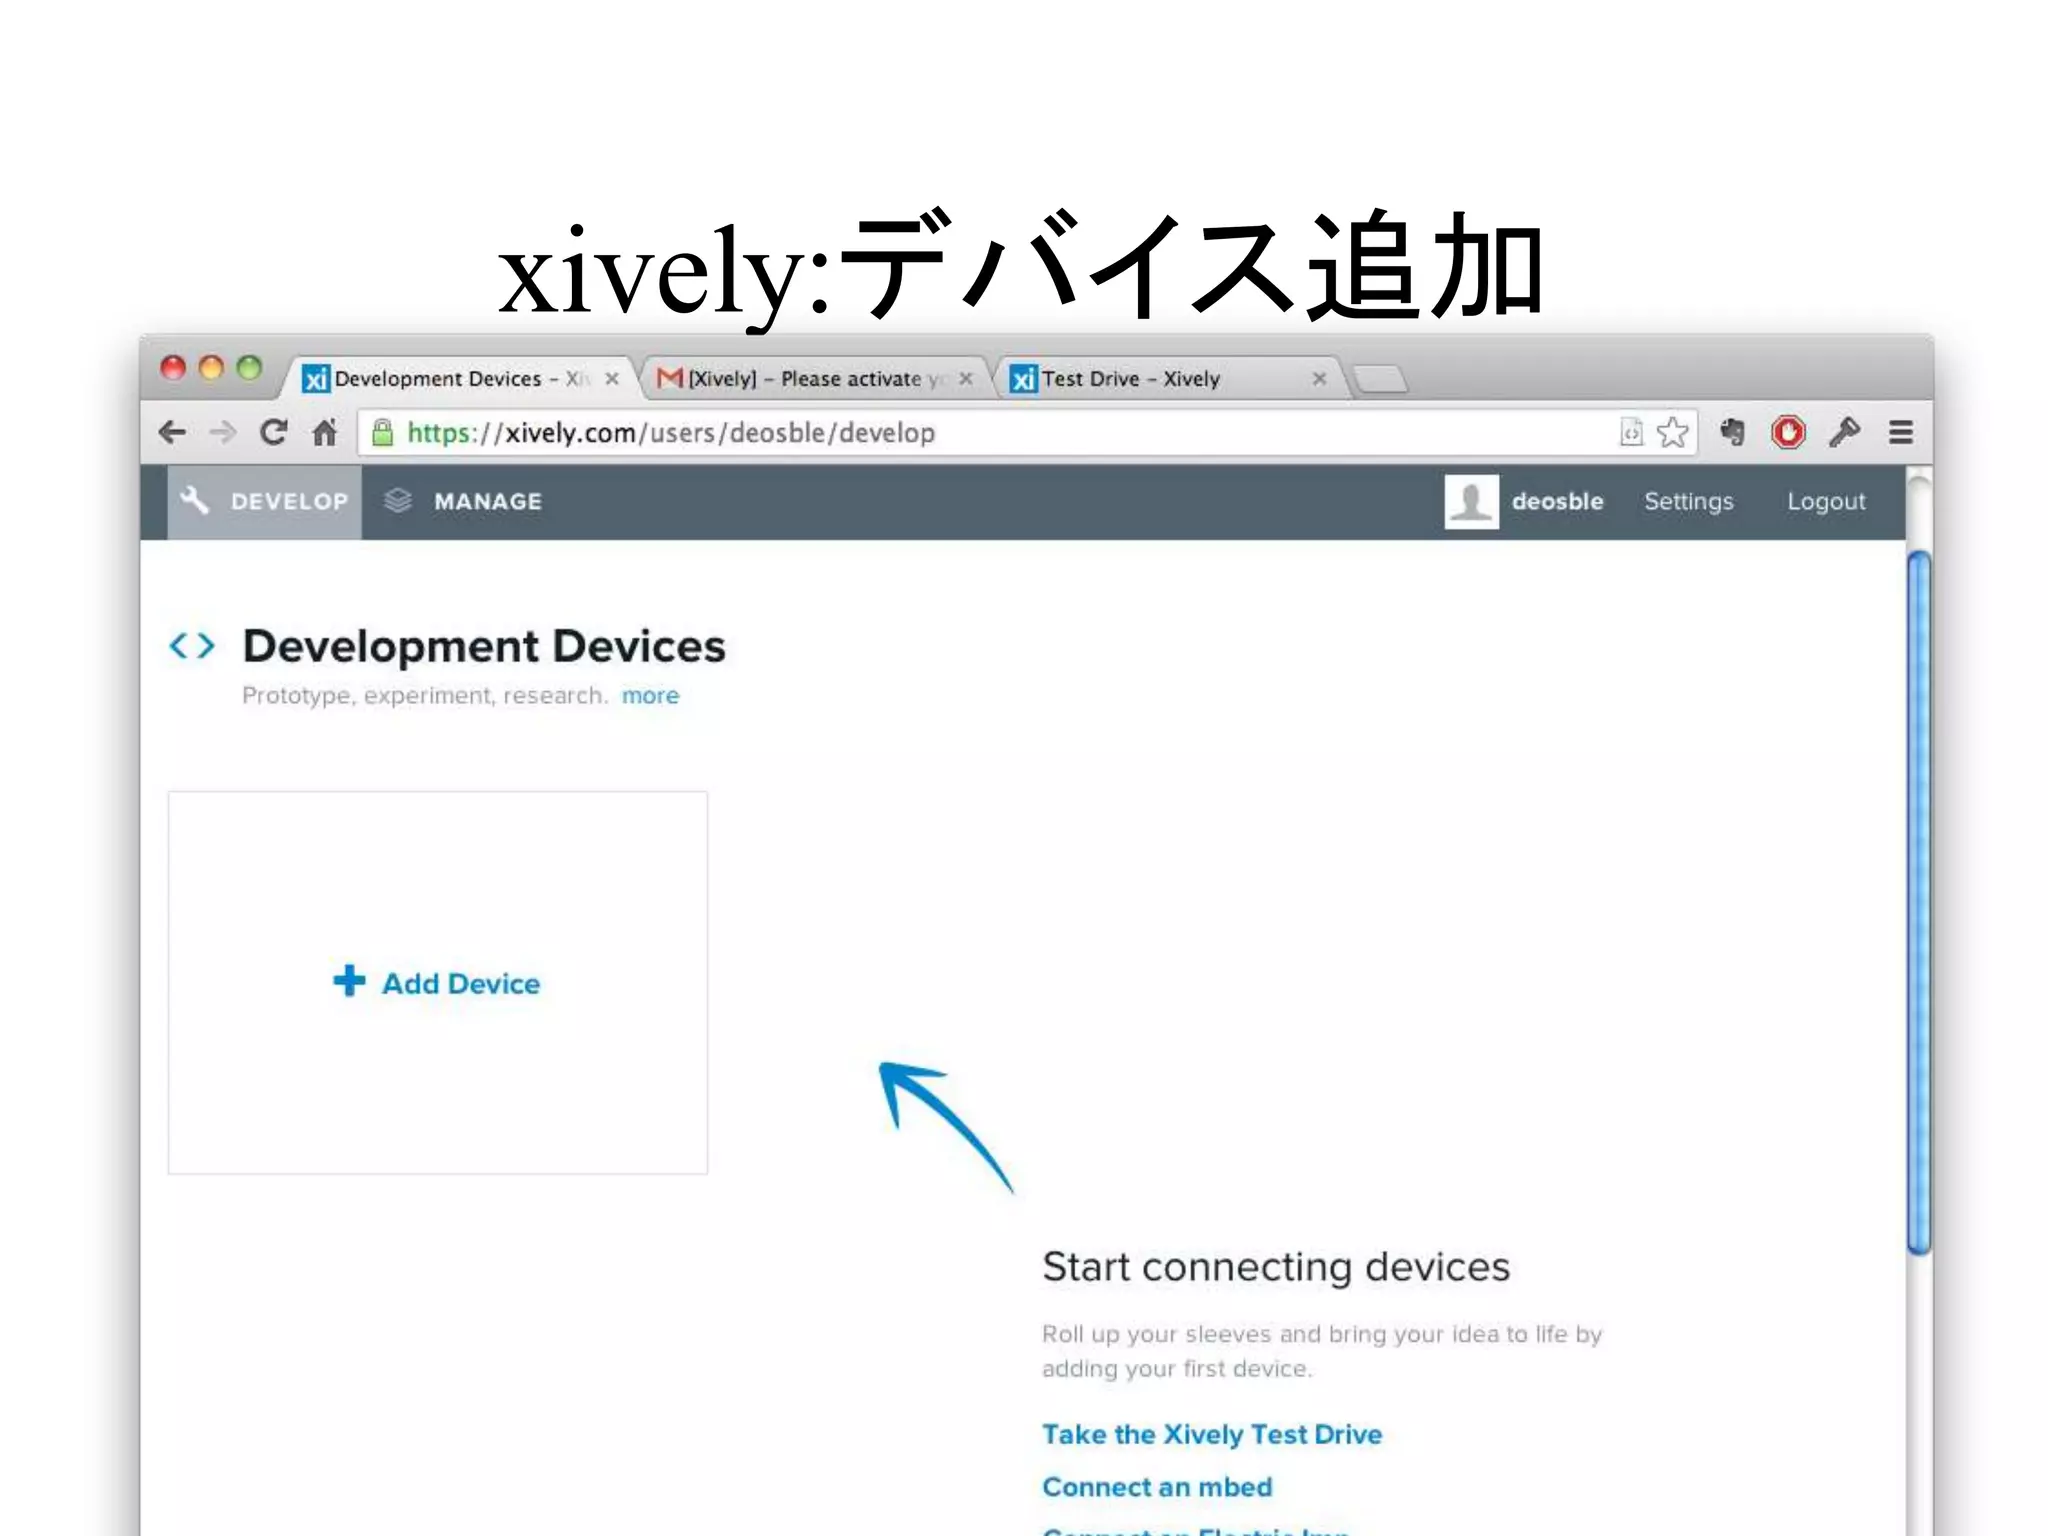Open the Chrome hamburger menu
2048x1536 pixels.
(1901, 432)
